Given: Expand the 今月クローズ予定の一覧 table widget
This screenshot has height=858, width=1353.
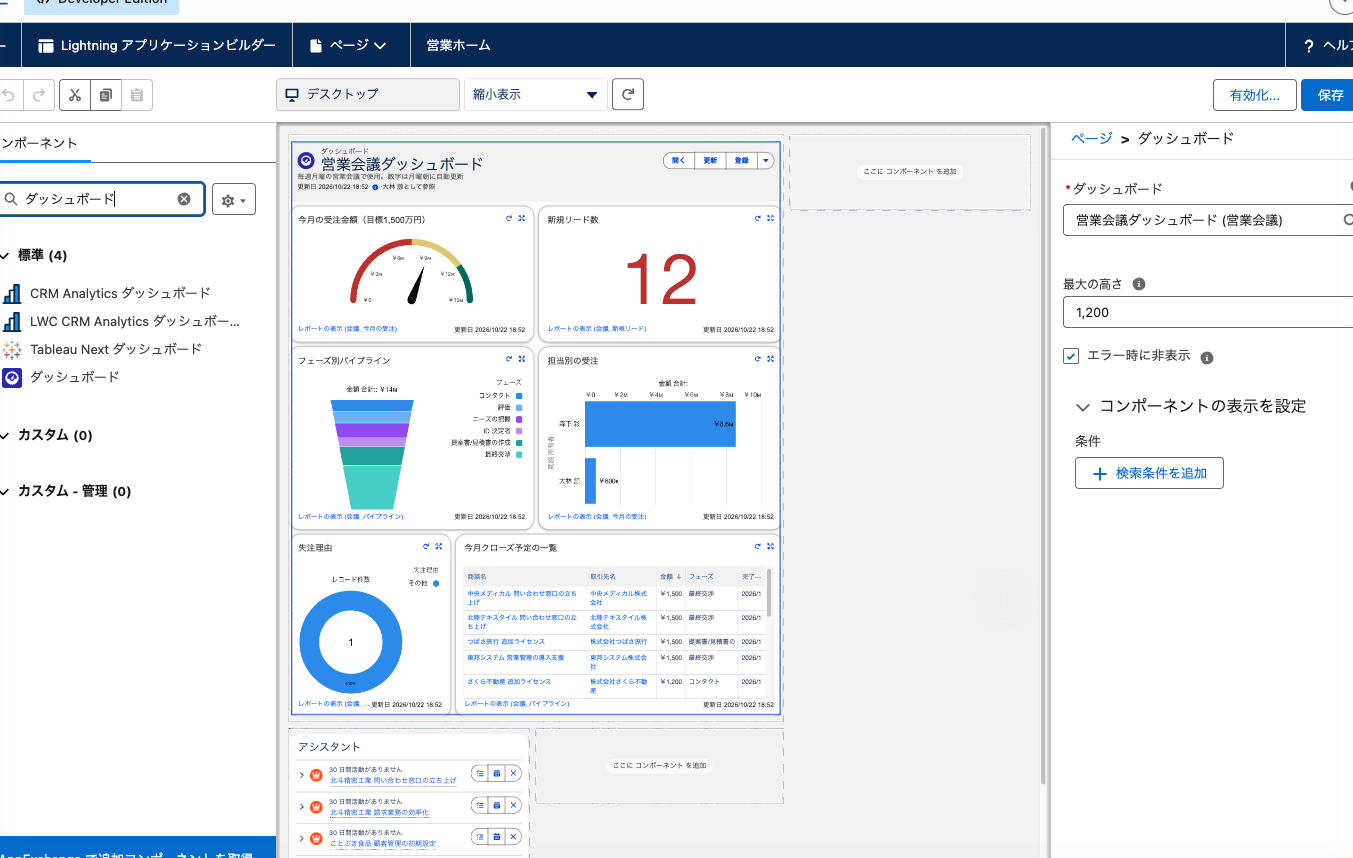Looking at the screenshot, I should tap(770, 547).
